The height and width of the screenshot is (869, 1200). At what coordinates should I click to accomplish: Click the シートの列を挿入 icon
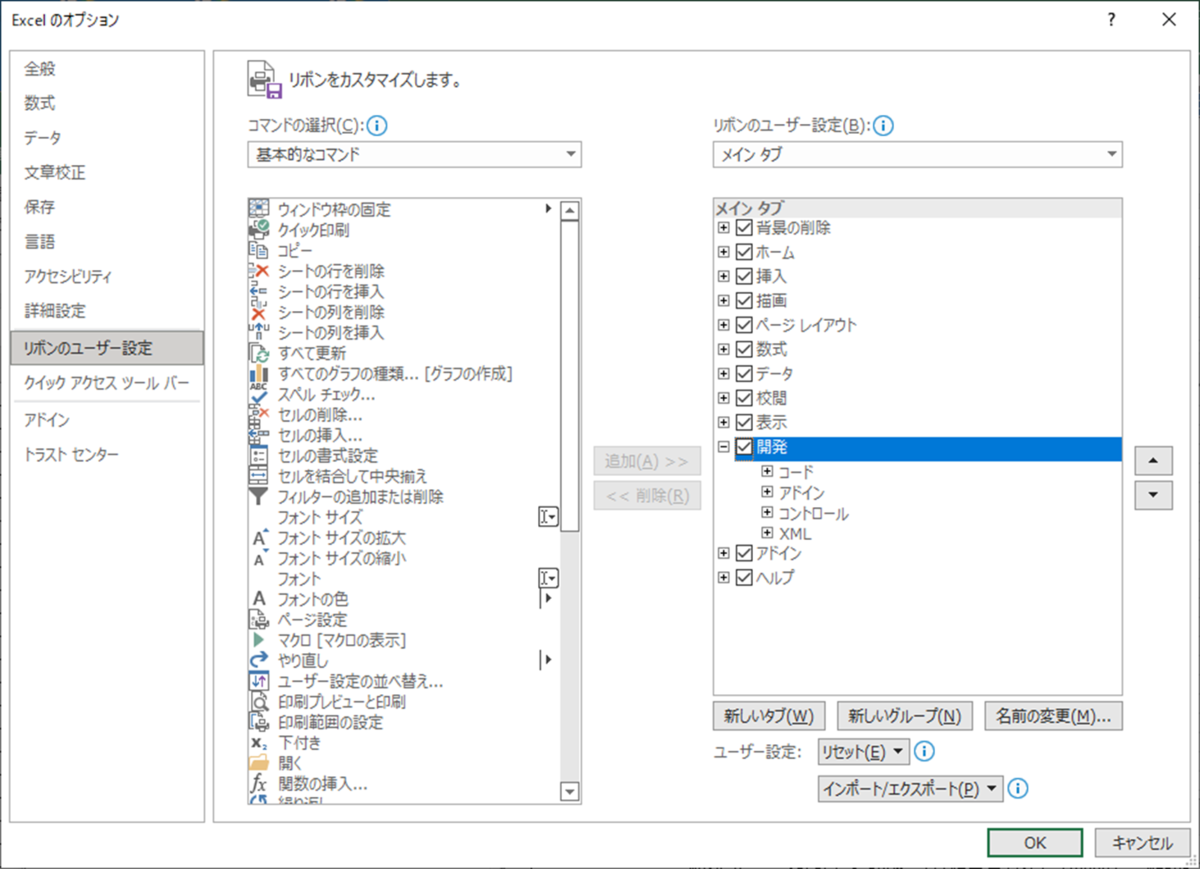pyautogui.click(x=258, y=332)
